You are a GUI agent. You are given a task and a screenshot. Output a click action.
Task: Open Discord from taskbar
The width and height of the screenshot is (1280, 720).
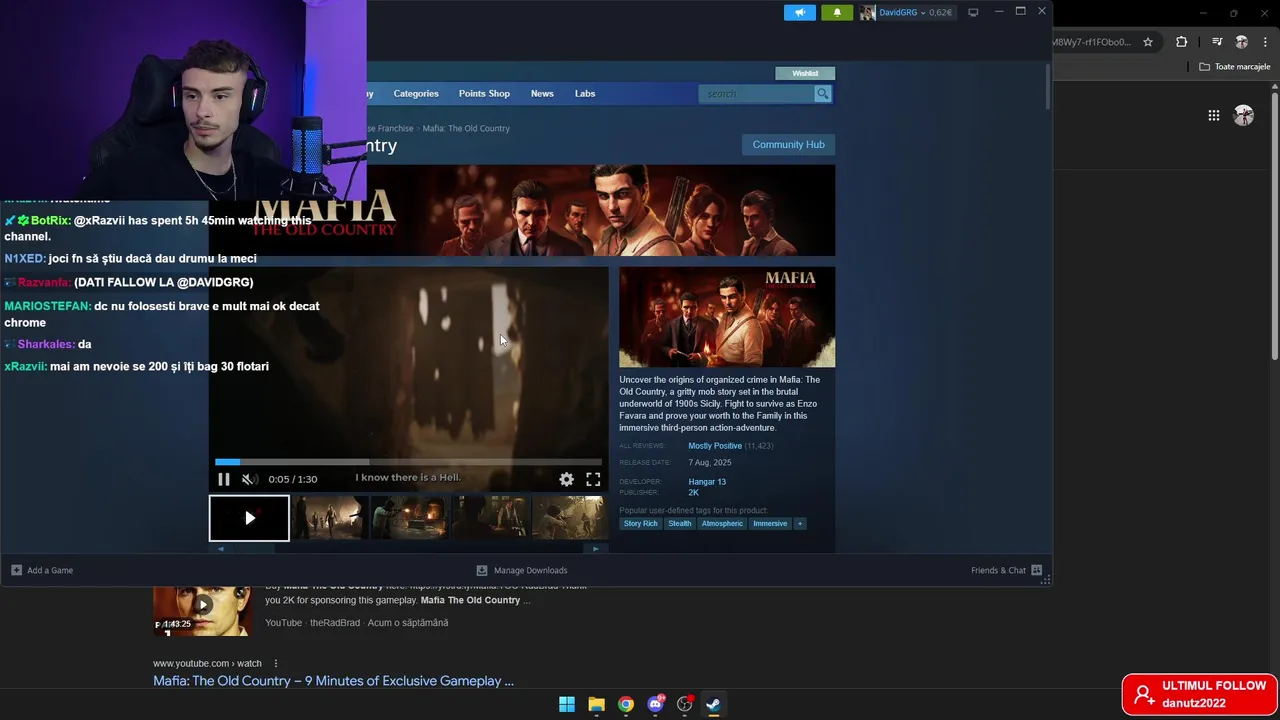[655, 704]
